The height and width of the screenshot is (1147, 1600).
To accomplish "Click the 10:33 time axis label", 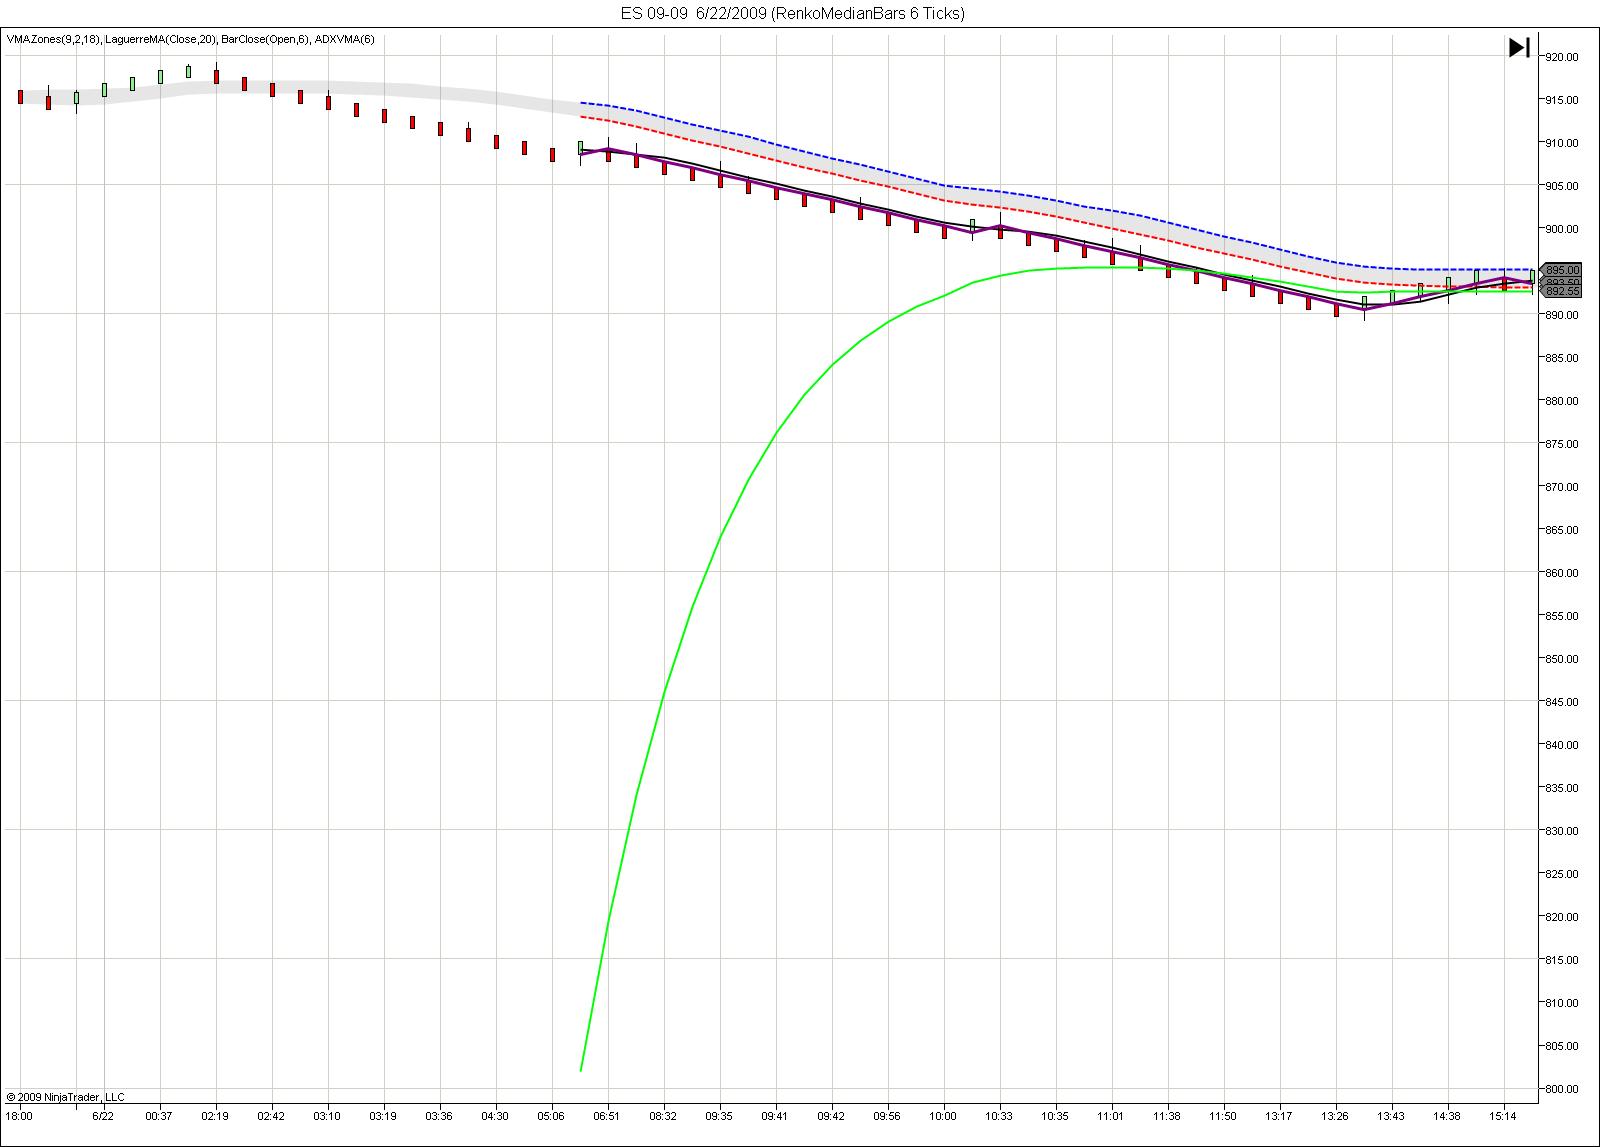I will coord(999,1116).
